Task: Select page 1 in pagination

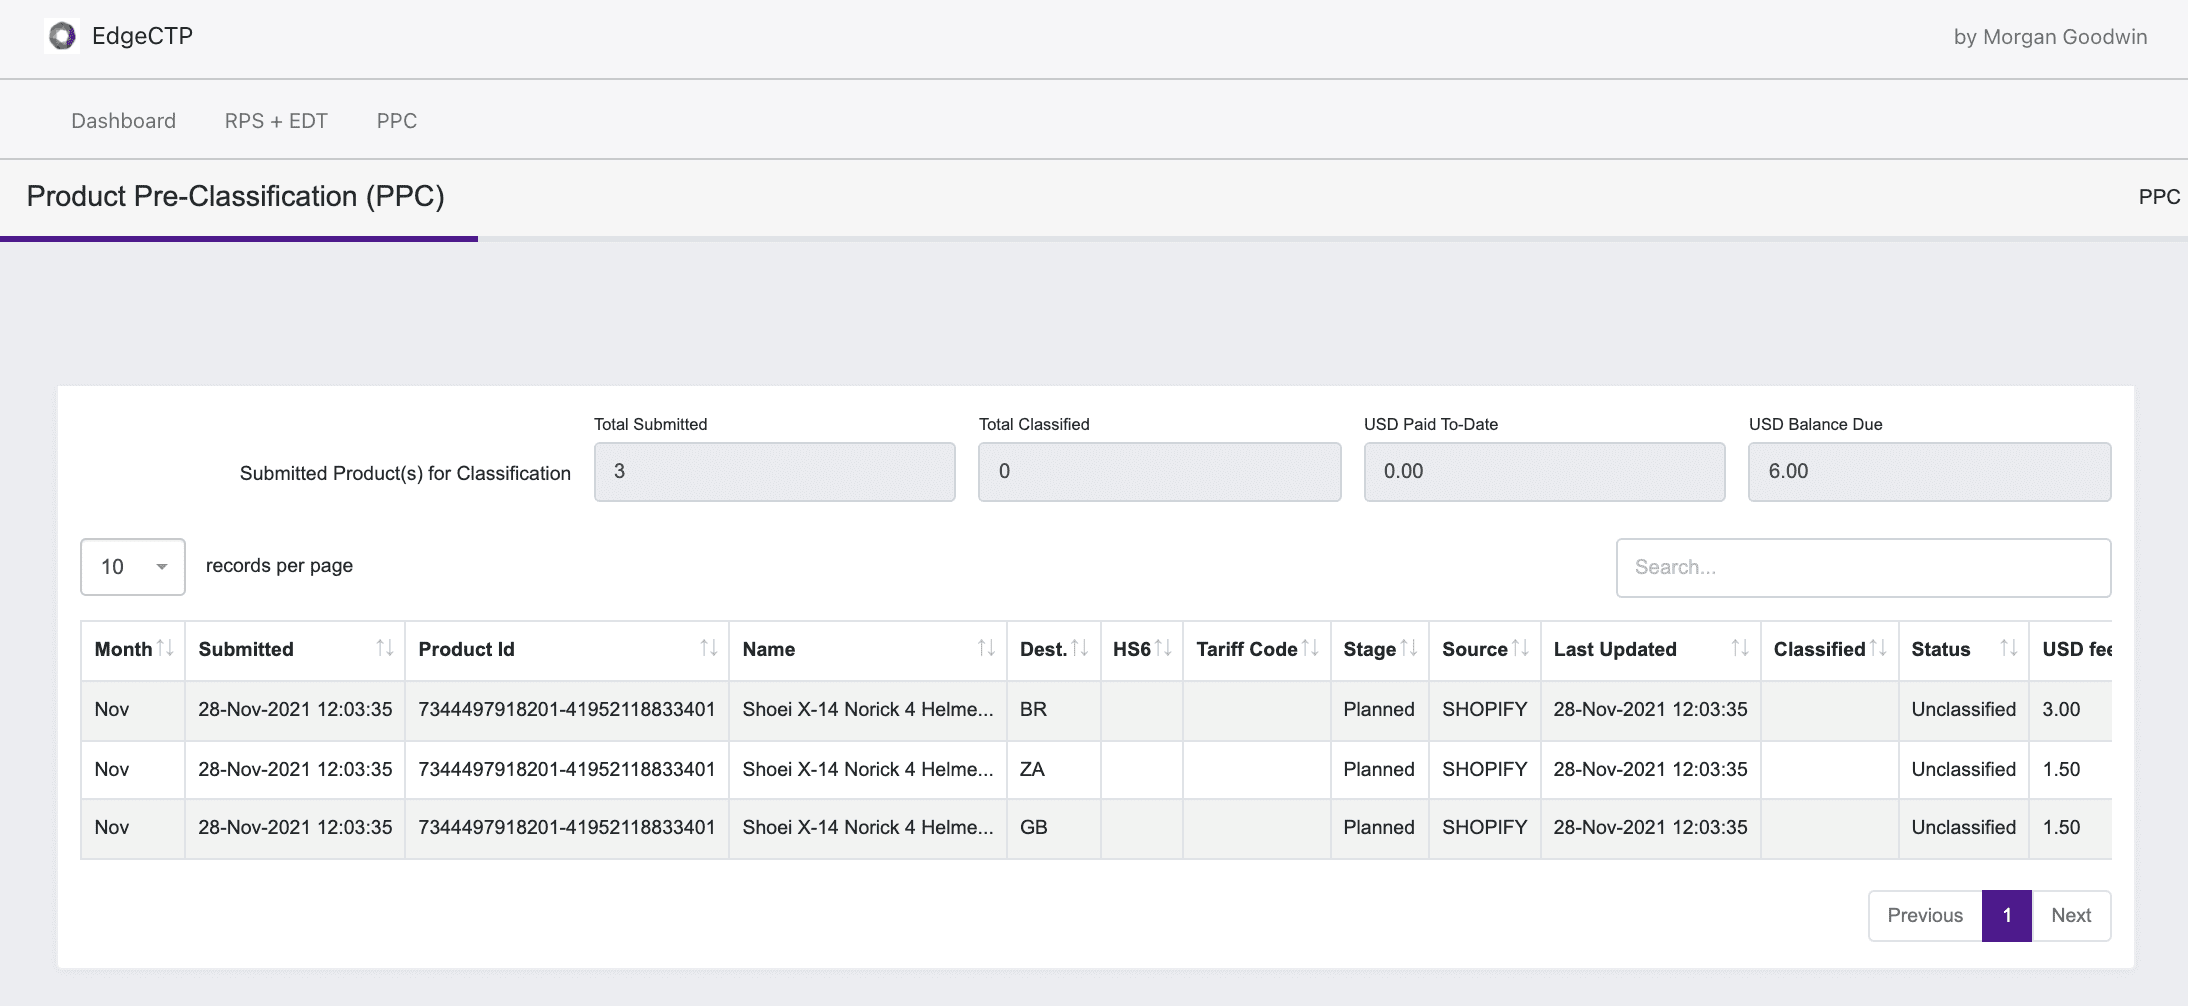Action: (x=2007, y=915)
